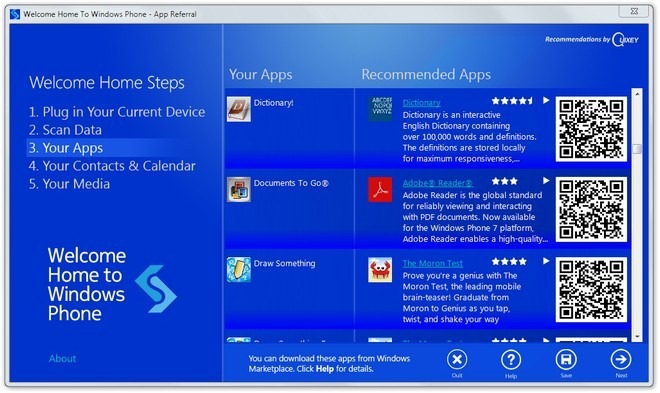Open the Dictionary recommended app link
This screenshot has height=393, width=660.
(x=421, y=103)
